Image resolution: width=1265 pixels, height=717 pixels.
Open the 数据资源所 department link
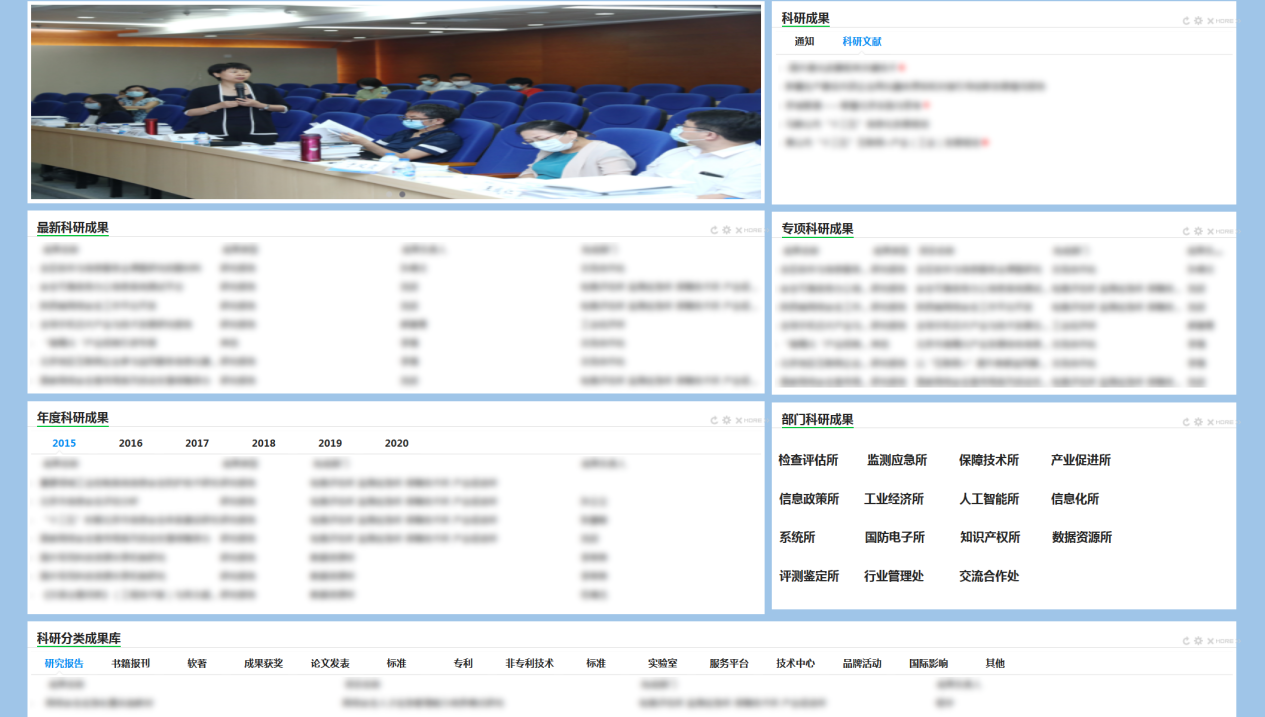1081,537
